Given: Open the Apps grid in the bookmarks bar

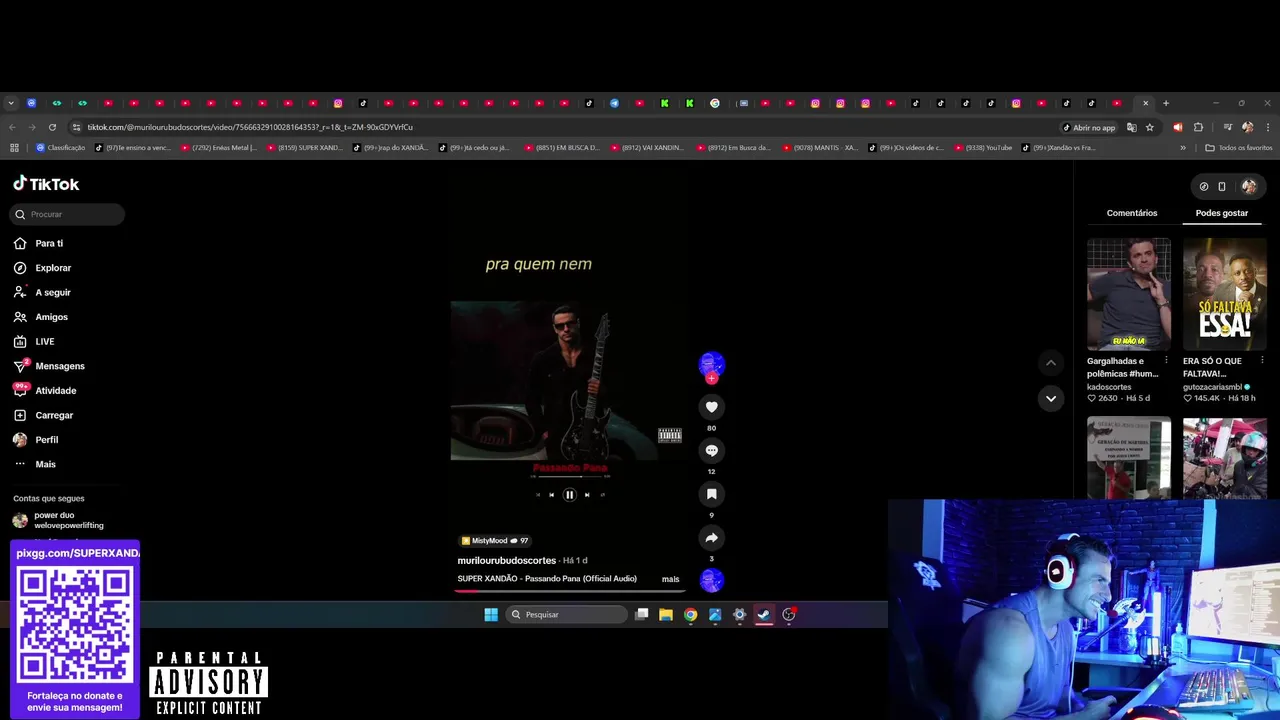Looking at the screenshot, I should tap(14, 148).
